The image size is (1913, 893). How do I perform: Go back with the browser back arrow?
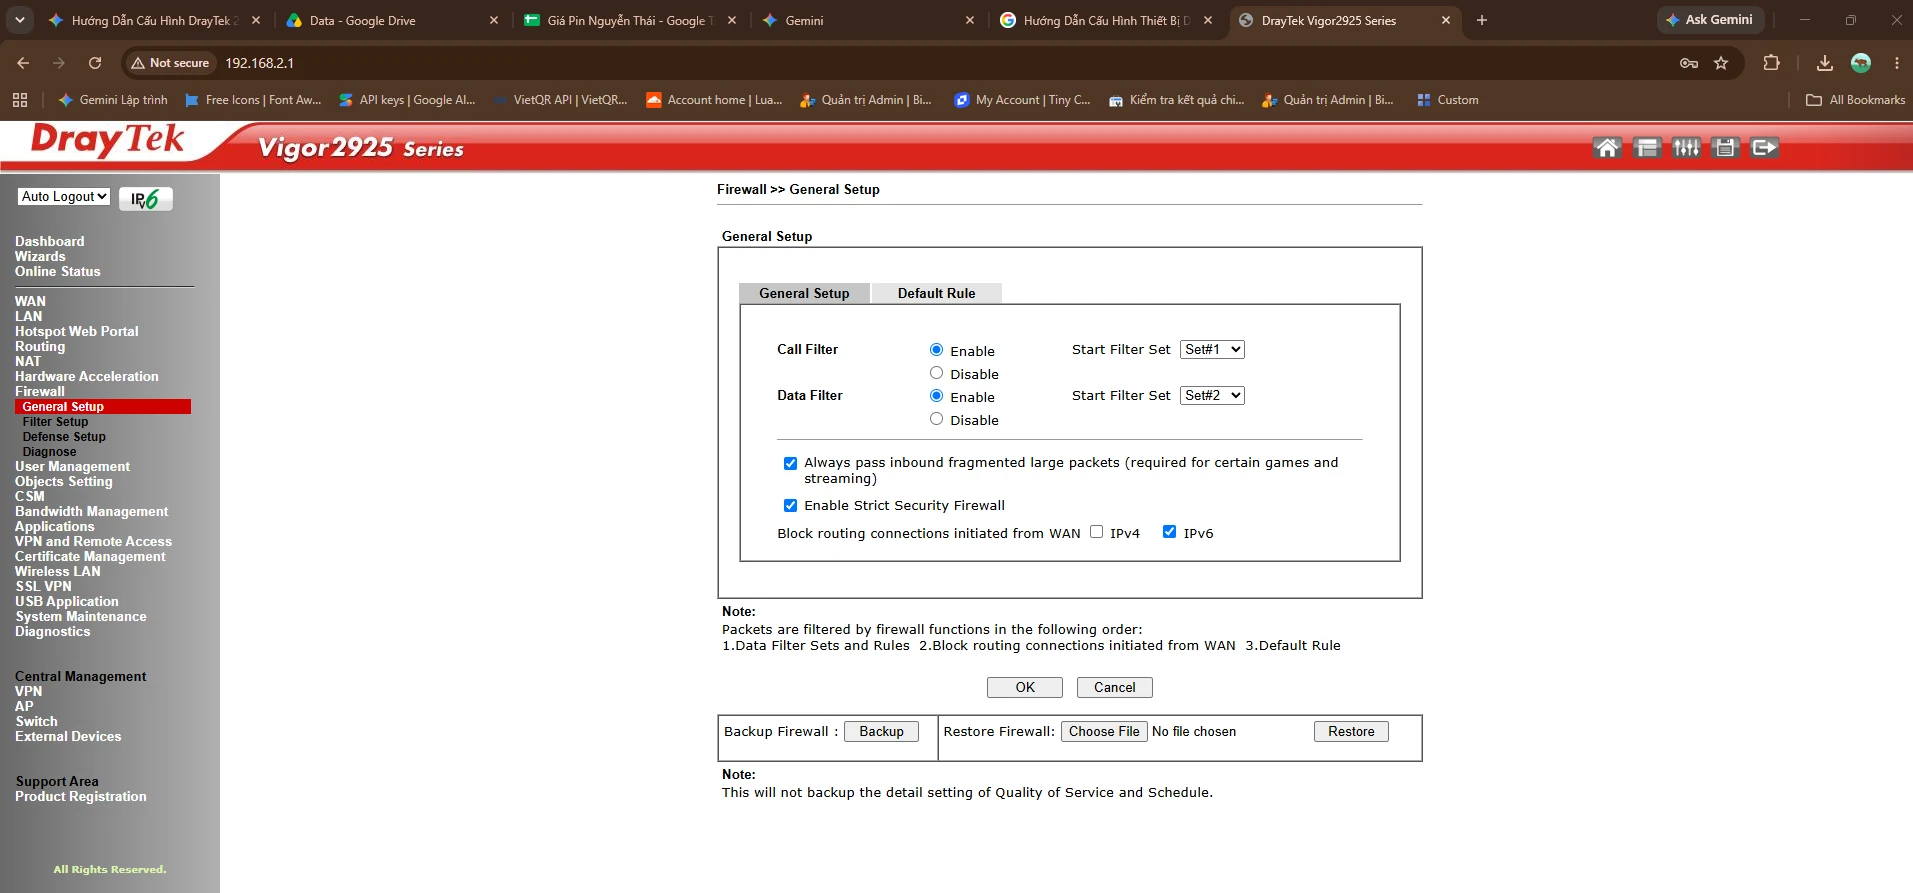[x=23, y=63]
